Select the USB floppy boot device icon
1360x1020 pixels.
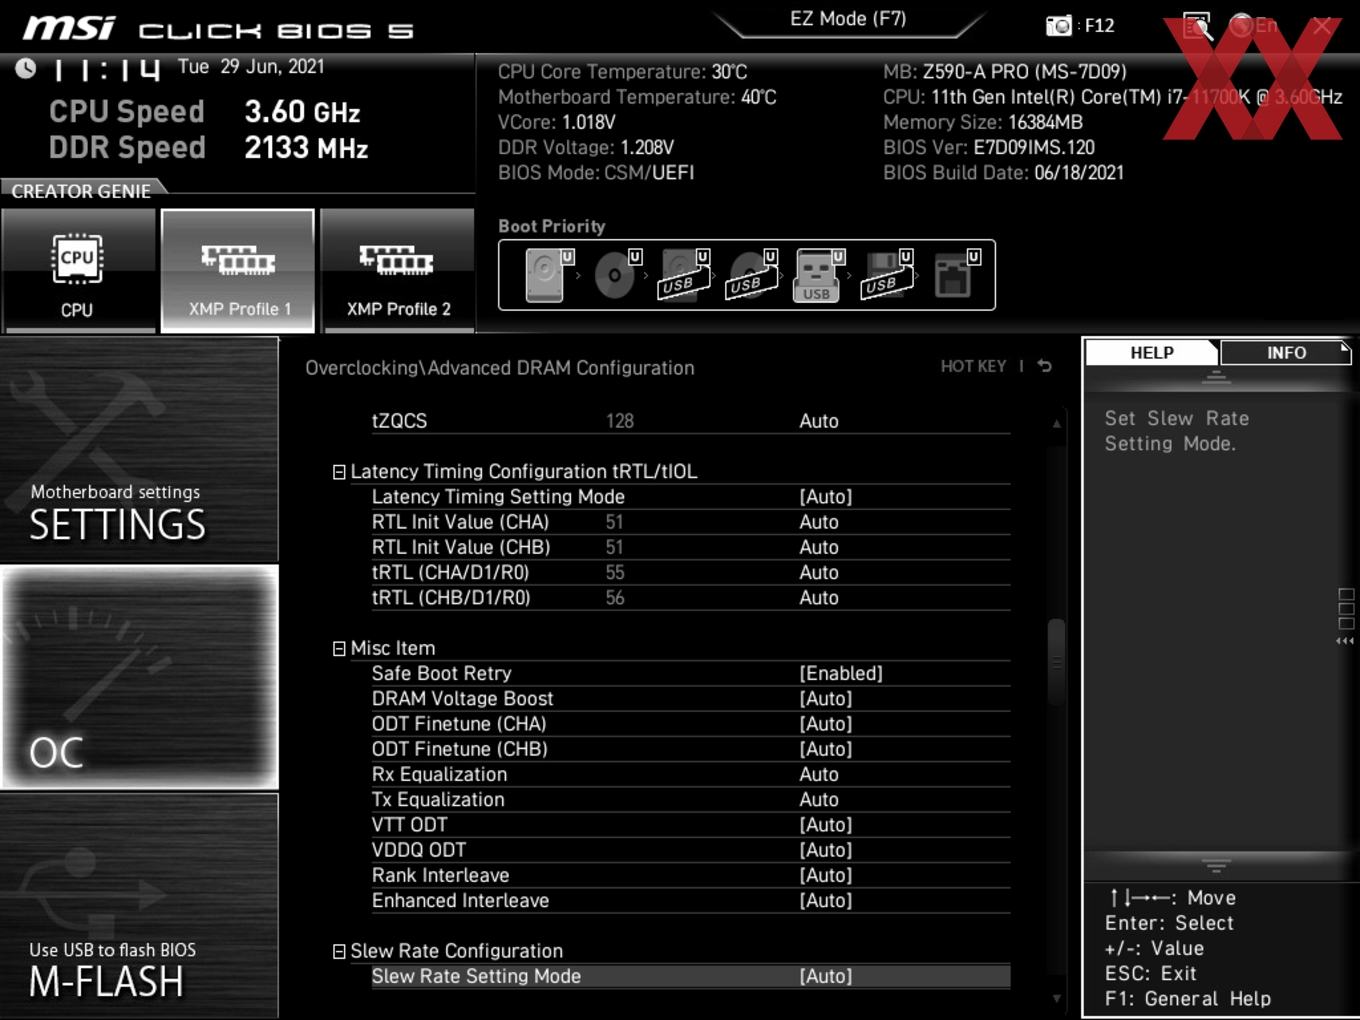(x=886, y=275)
